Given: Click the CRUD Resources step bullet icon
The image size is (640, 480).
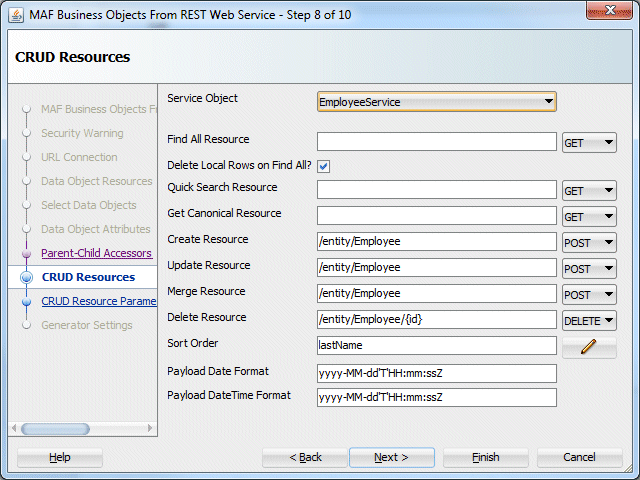Looking at the screenshot, I should (x=27, y=278).
